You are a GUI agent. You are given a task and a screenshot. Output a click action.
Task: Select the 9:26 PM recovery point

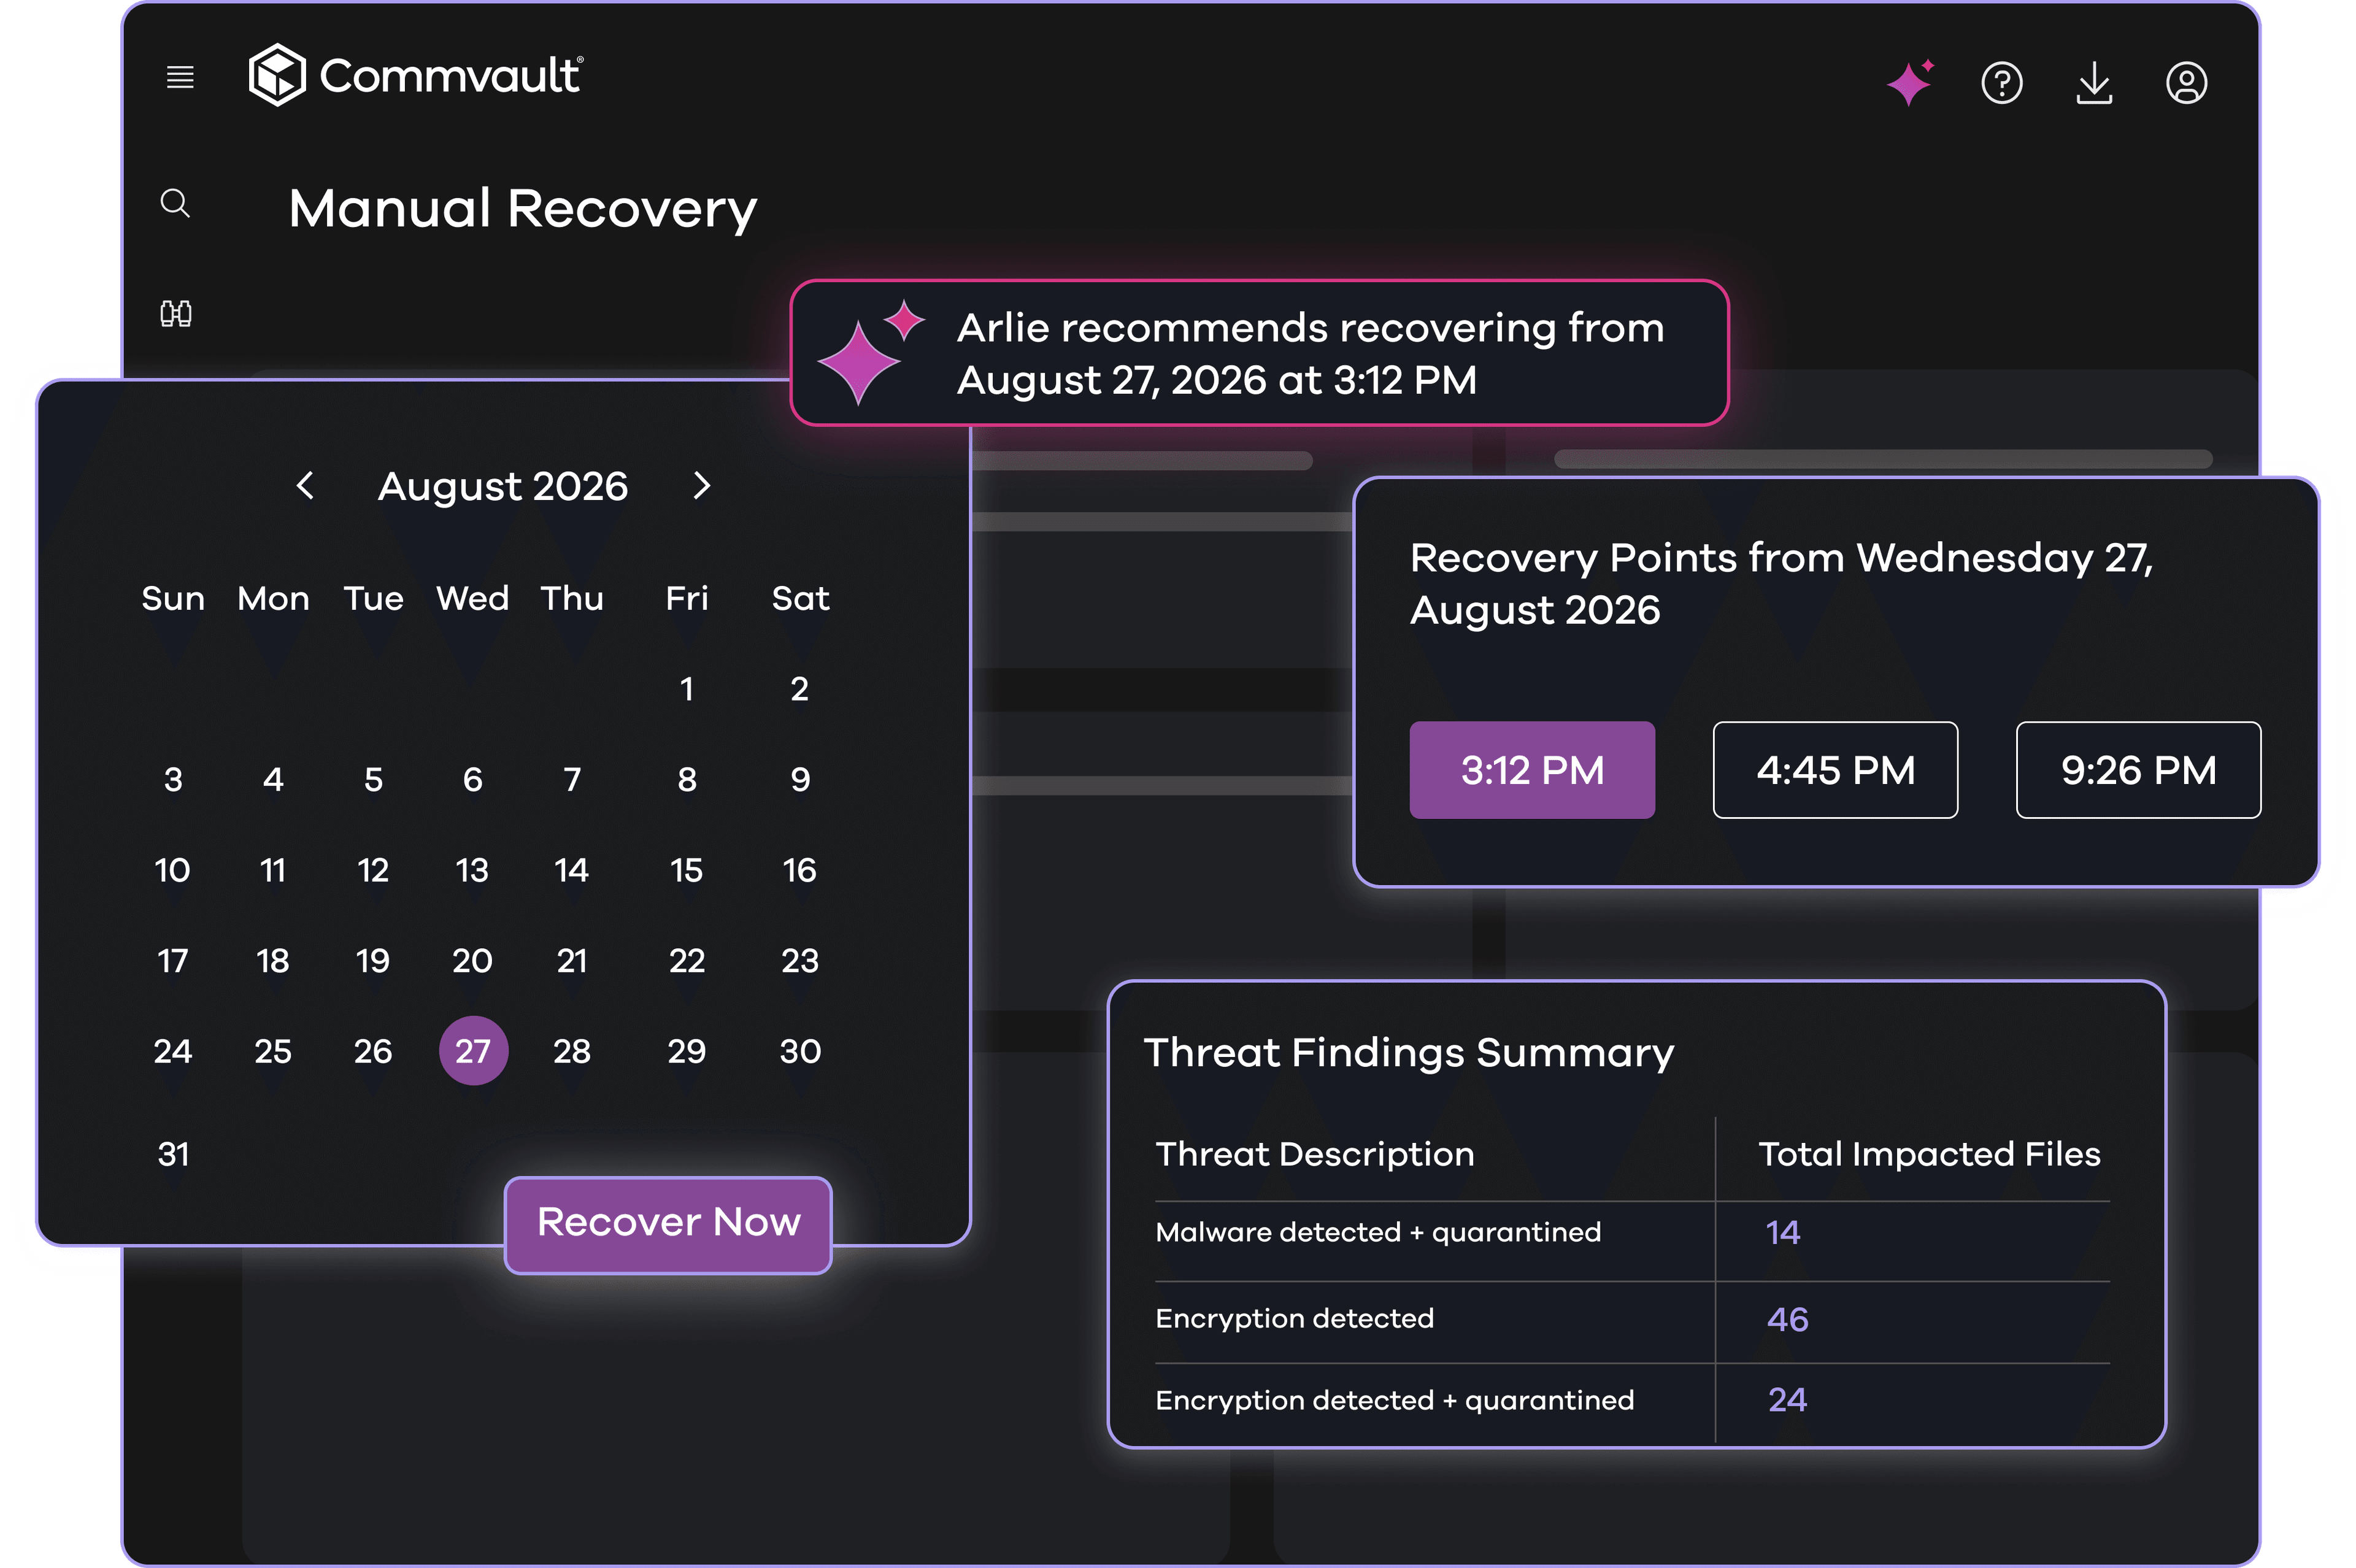pyautogui.click(x=2138, y=770)
